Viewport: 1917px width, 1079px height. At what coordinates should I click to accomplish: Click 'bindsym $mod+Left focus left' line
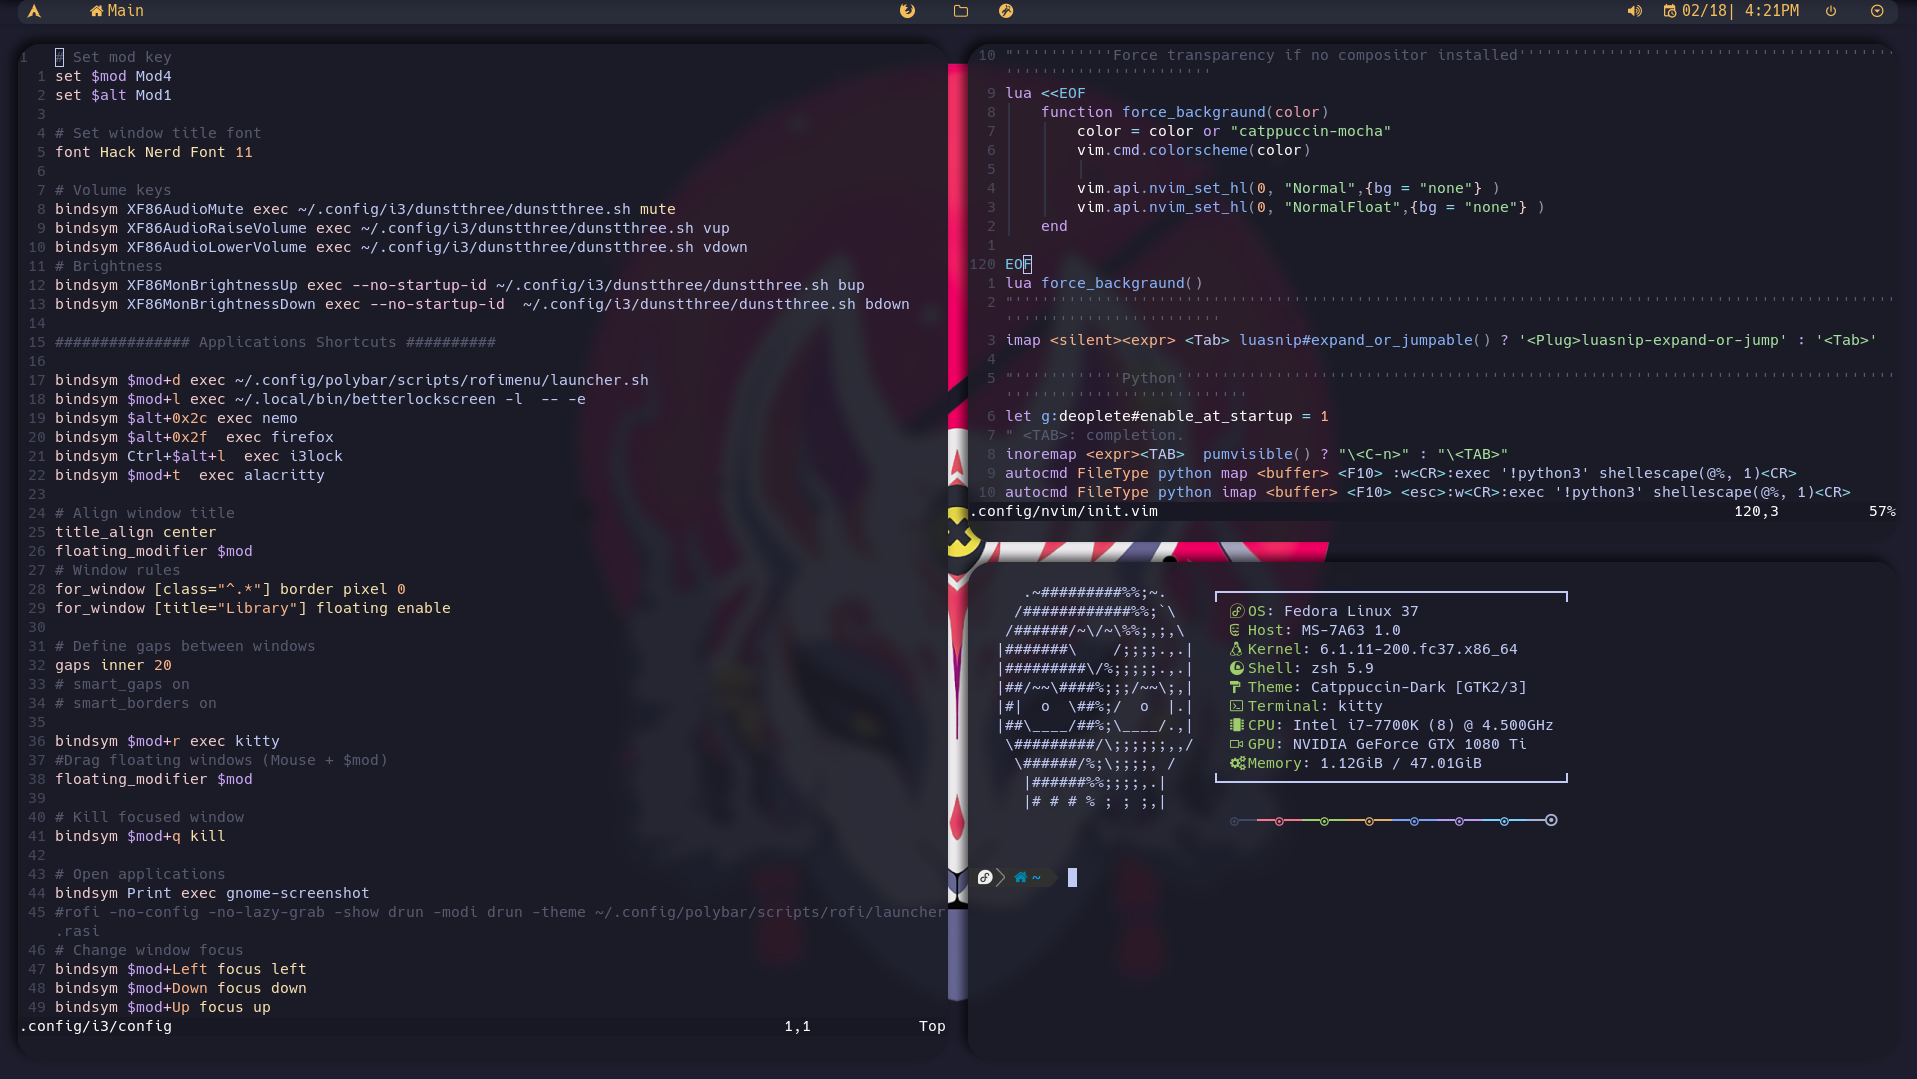pyautogui.click(x=181, y=969)
